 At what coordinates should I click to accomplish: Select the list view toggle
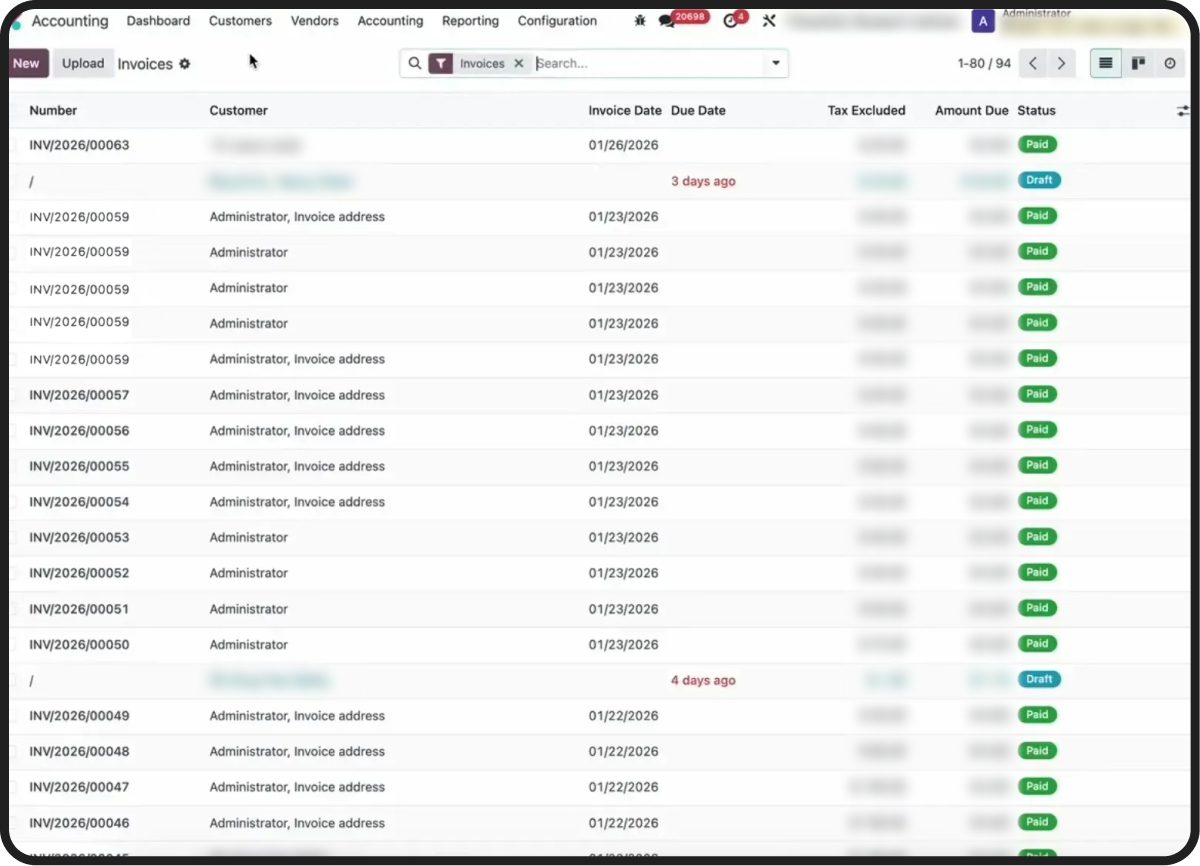point(1105,63)
